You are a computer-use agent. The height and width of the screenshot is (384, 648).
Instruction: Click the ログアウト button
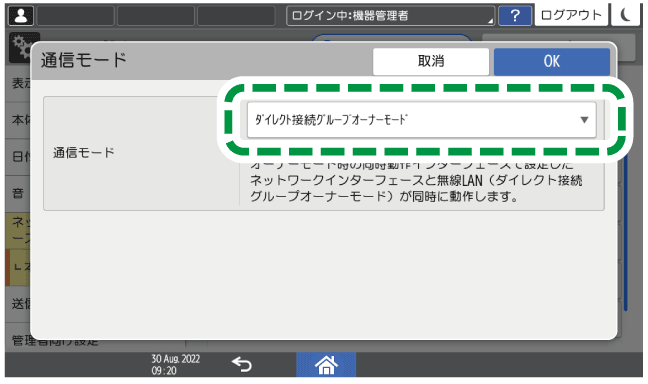click(571, 15)
